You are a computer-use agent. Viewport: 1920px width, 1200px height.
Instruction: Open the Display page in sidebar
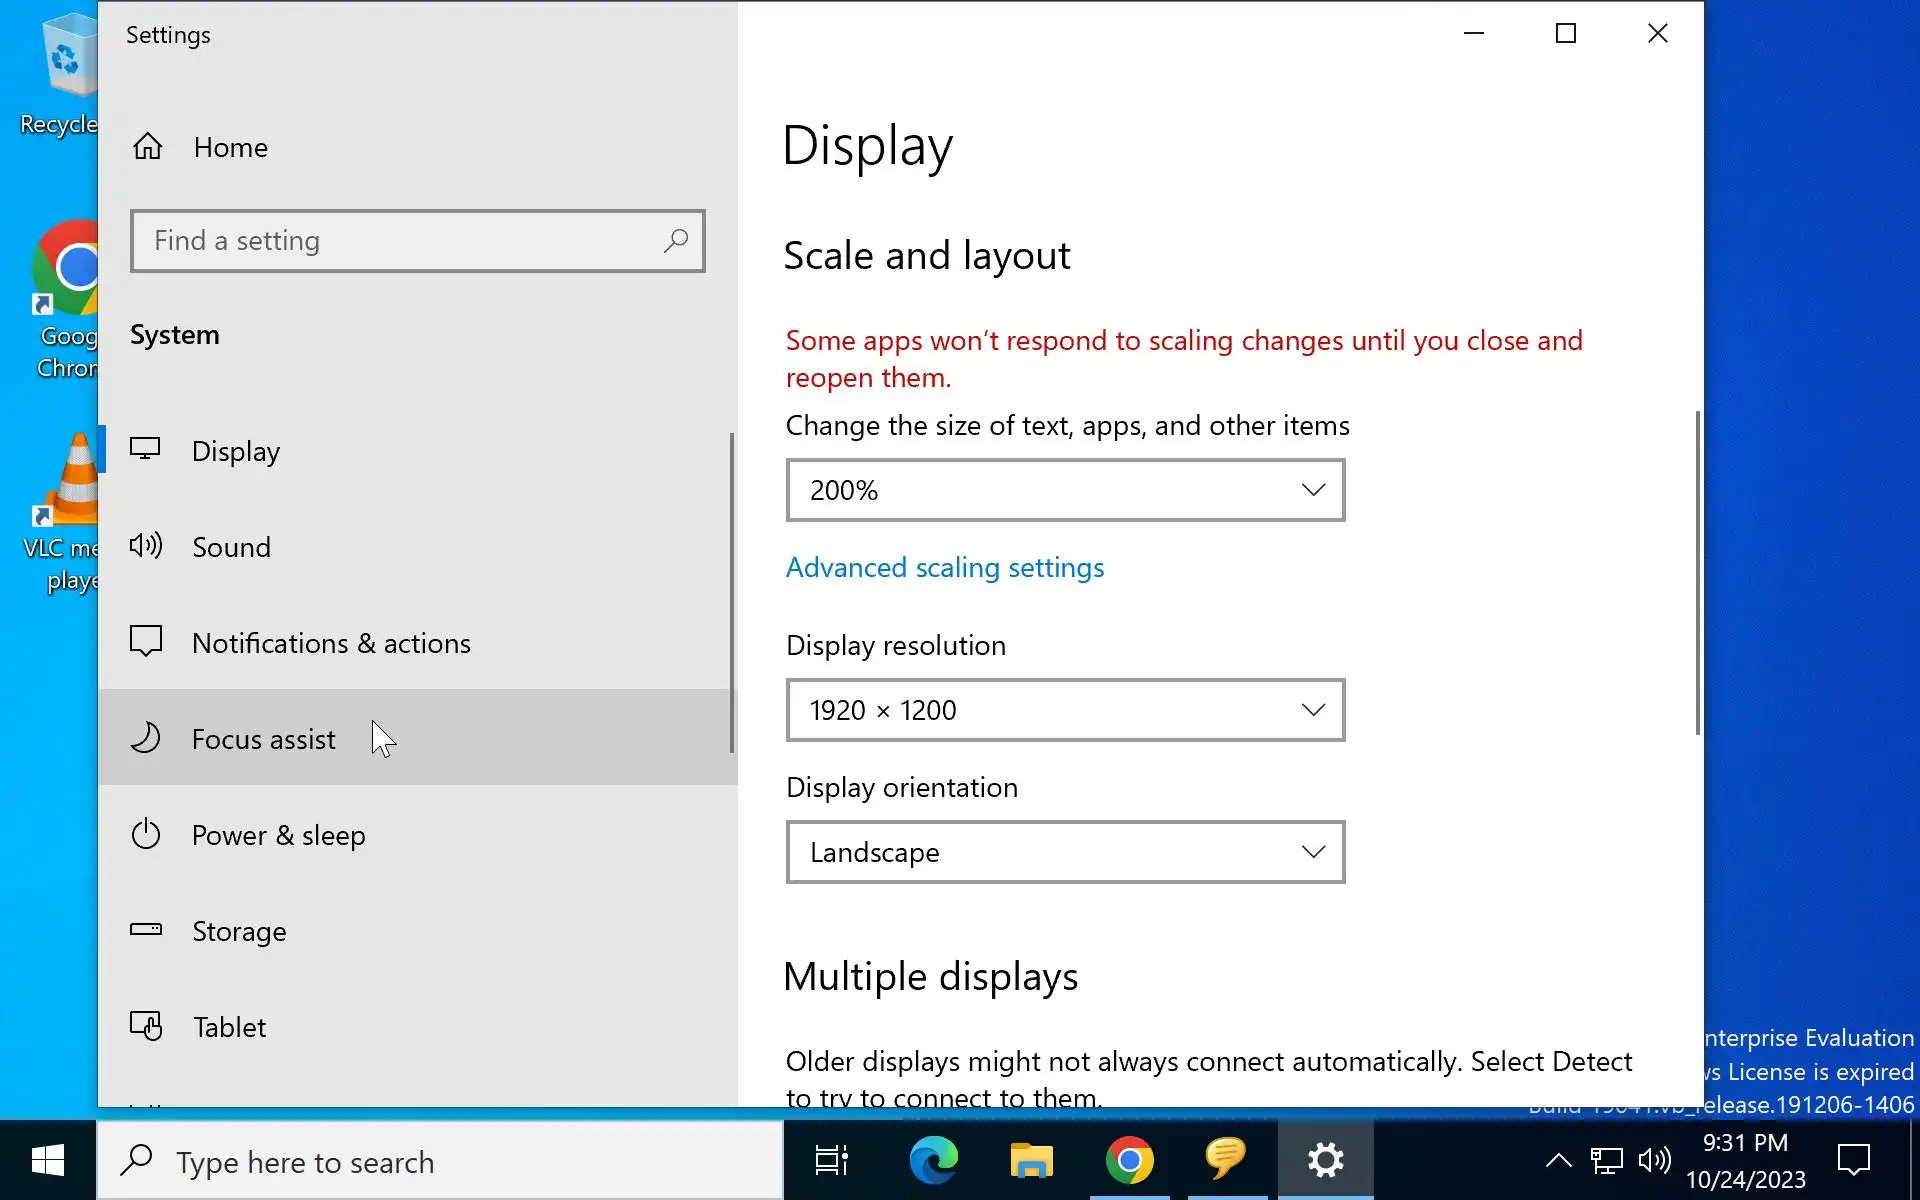236,451
